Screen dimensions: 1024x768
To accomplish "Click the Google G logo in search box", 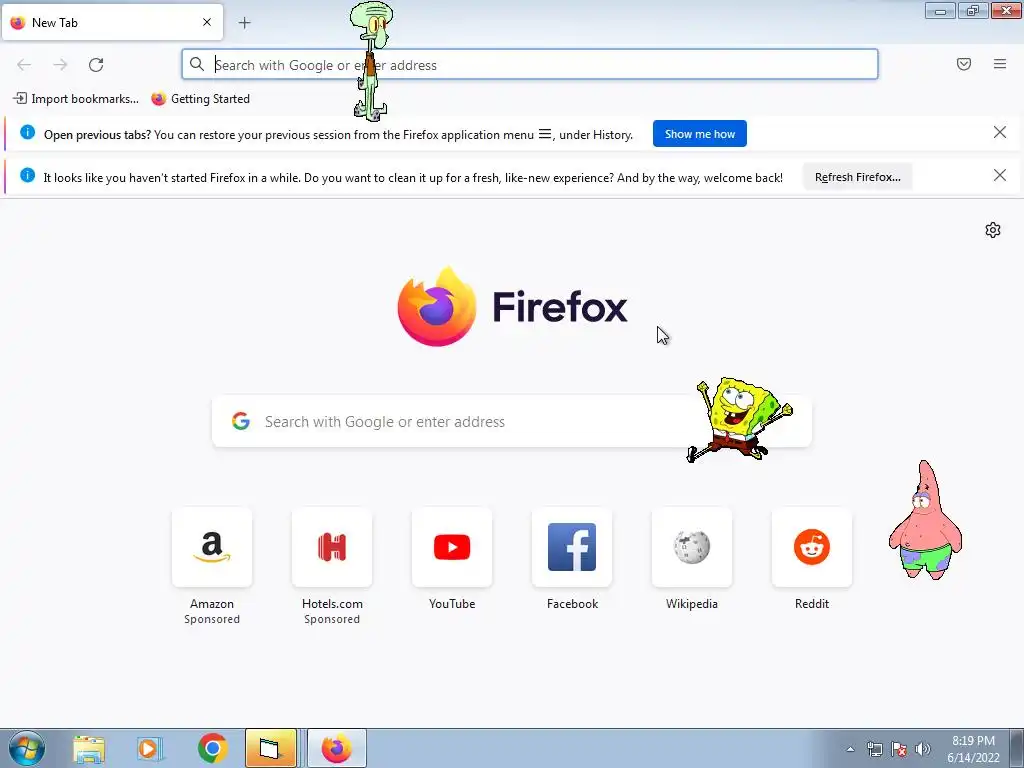I will (241, 421).
